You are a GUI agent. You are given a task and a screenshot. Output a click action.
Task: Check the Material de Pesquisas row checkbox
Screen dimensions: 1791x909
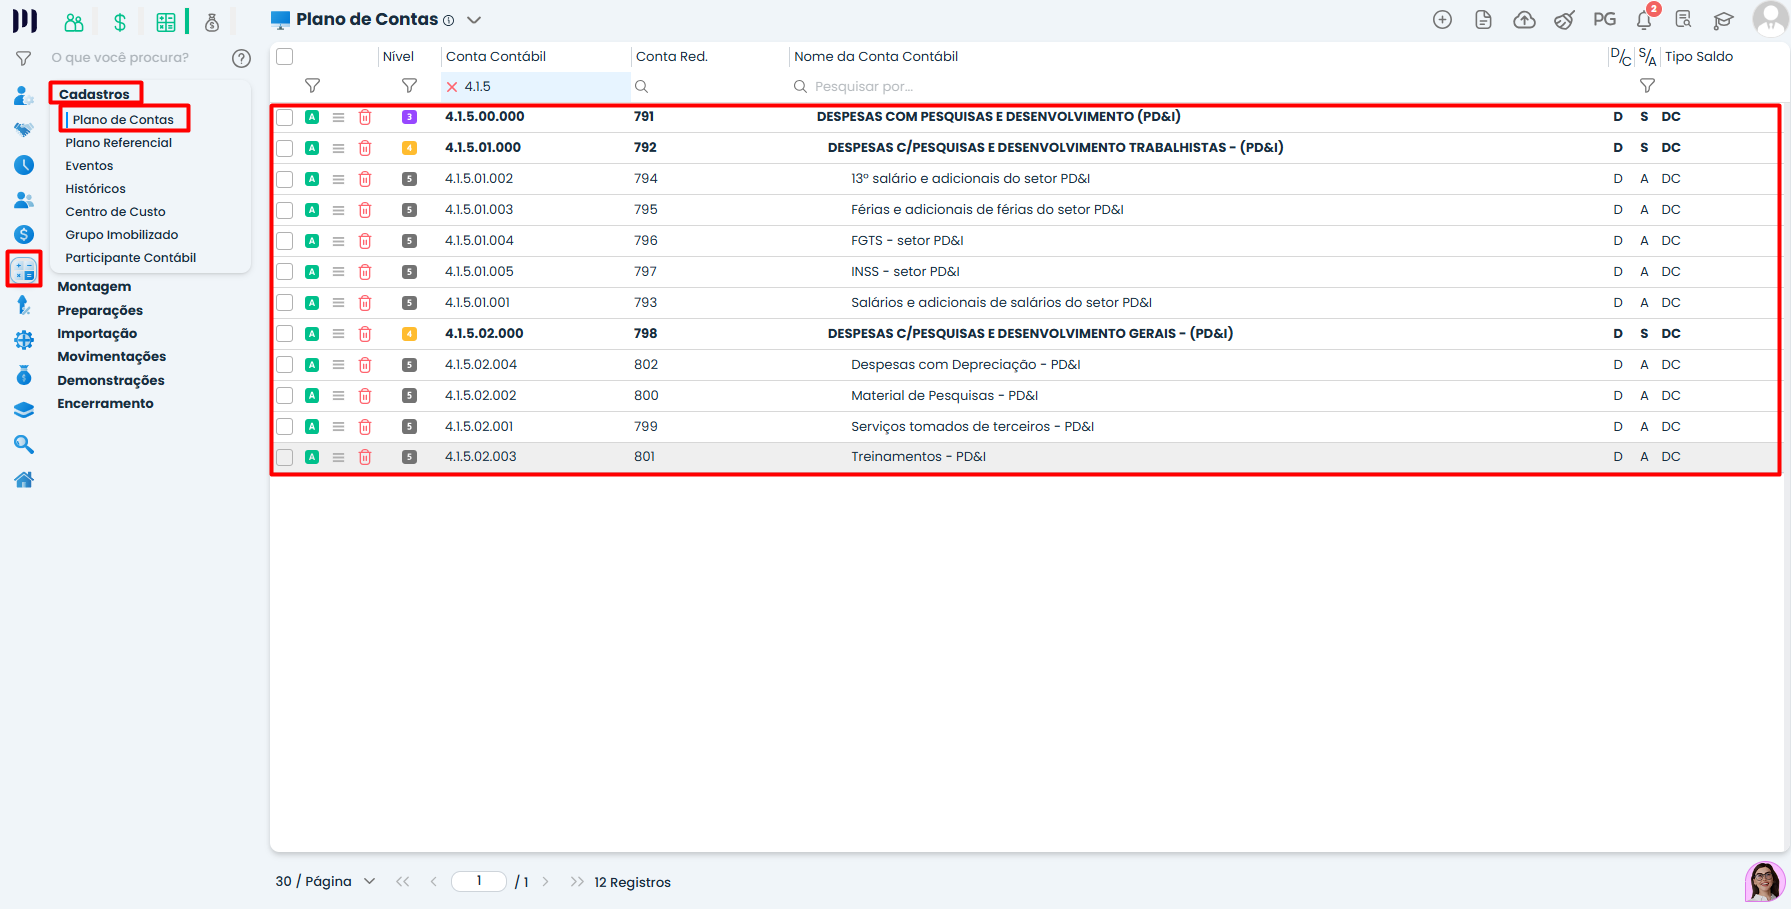point(285,396)
